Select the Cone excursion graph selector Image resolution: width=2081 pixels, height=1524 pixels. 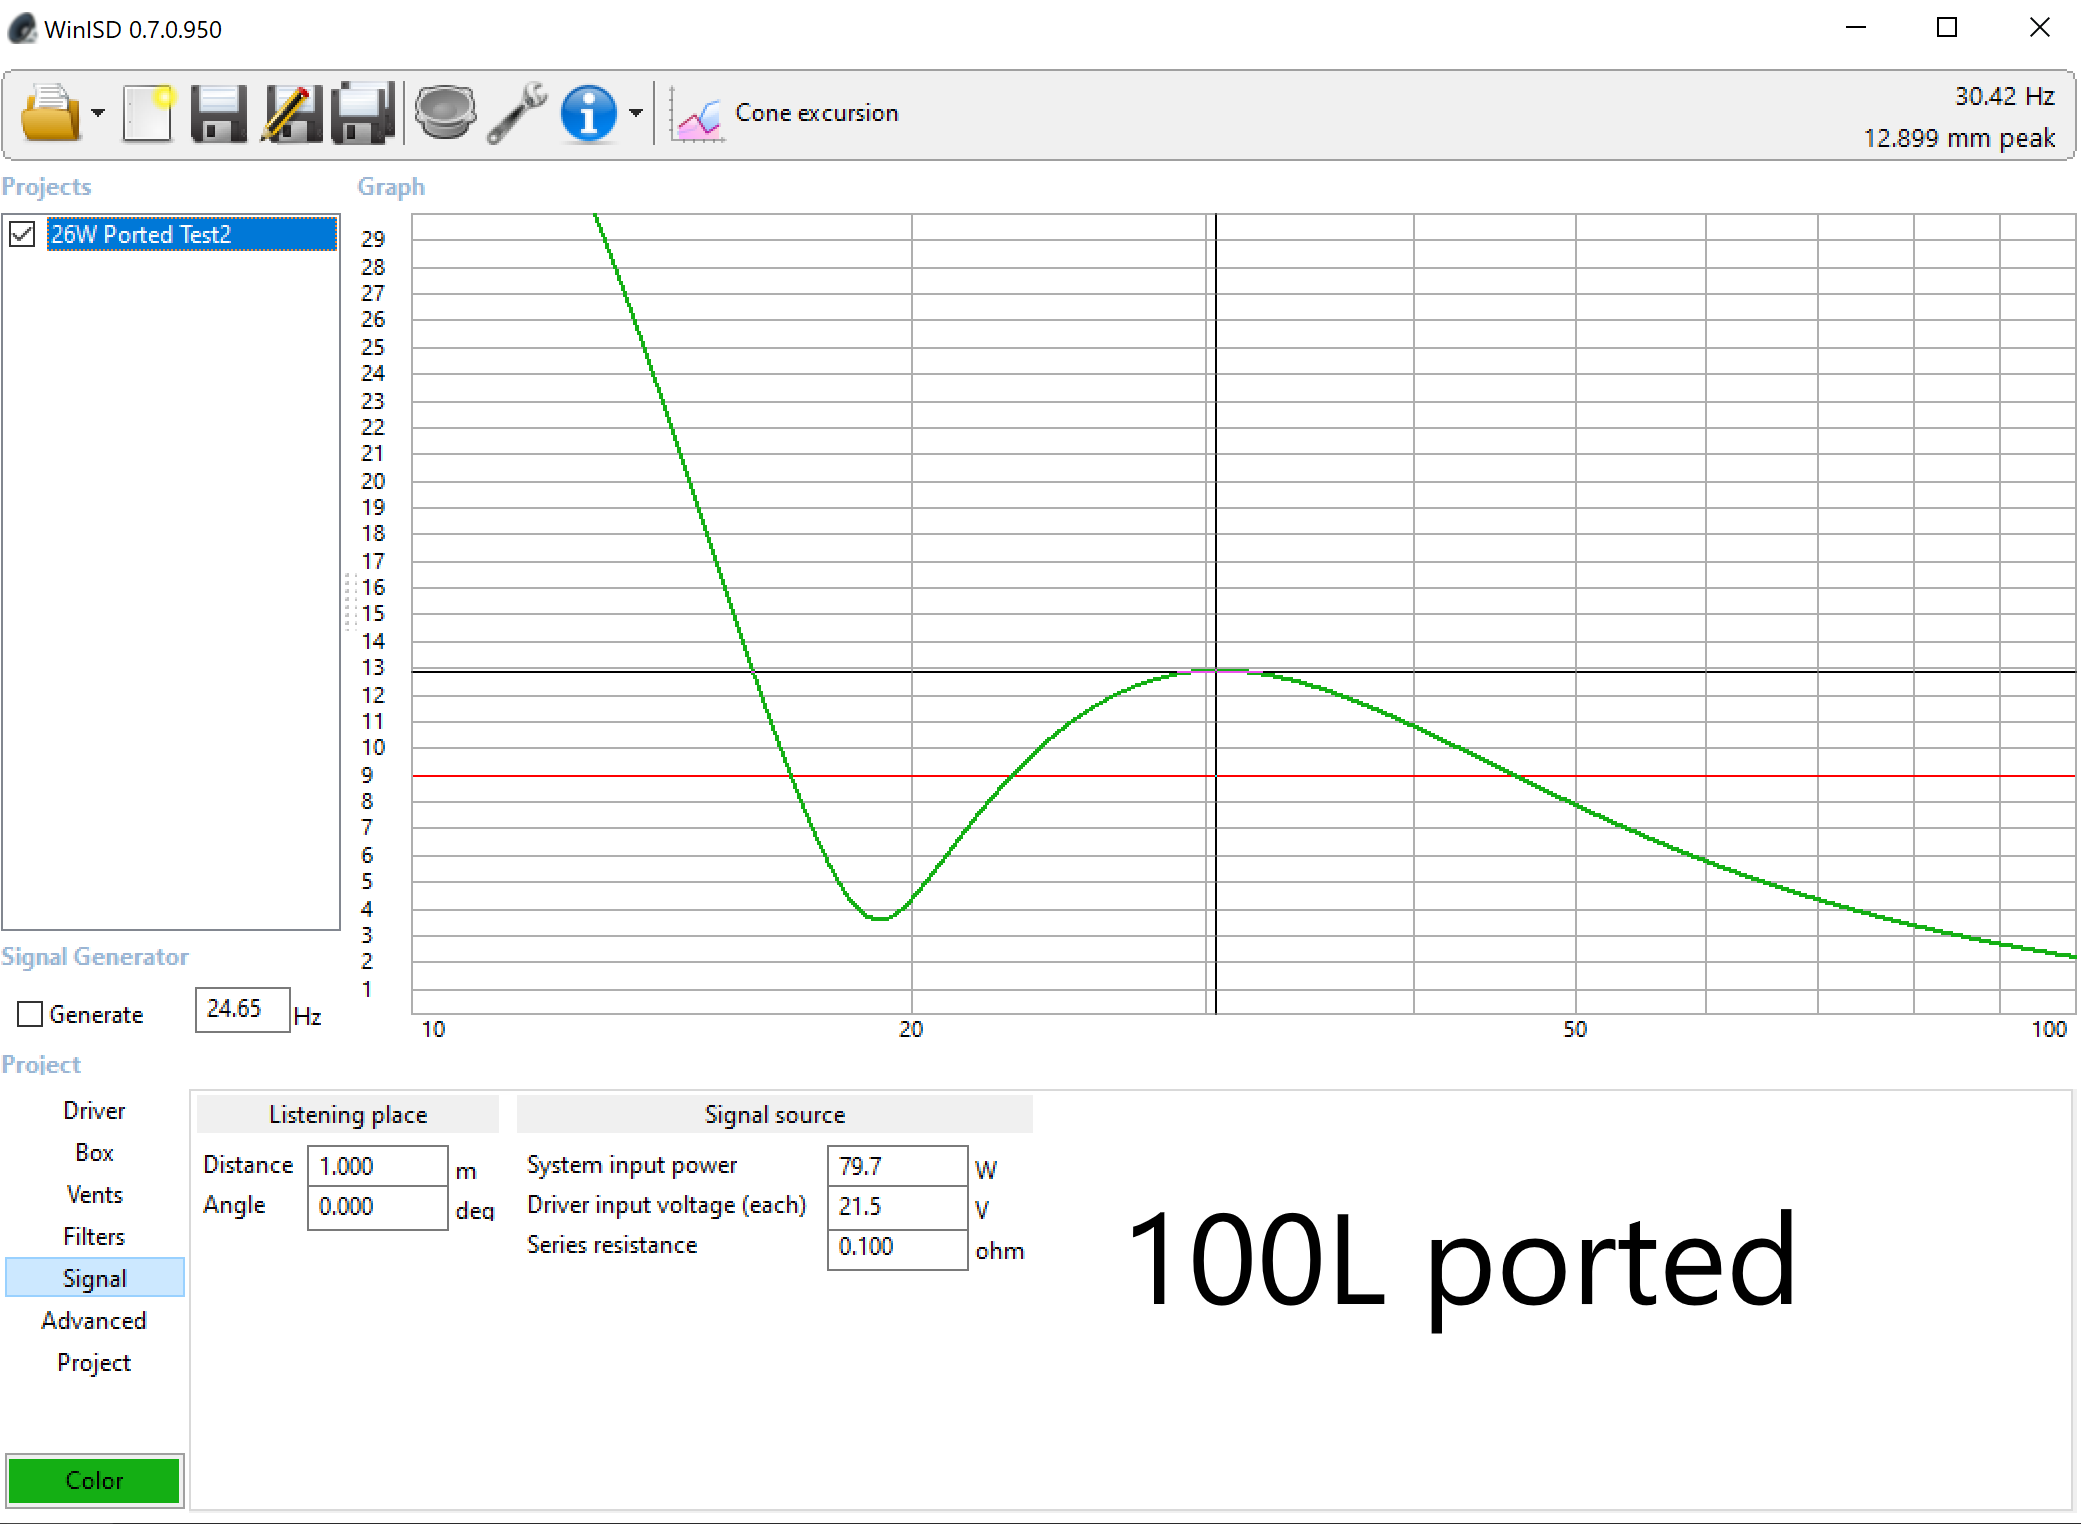pos(816,113)
